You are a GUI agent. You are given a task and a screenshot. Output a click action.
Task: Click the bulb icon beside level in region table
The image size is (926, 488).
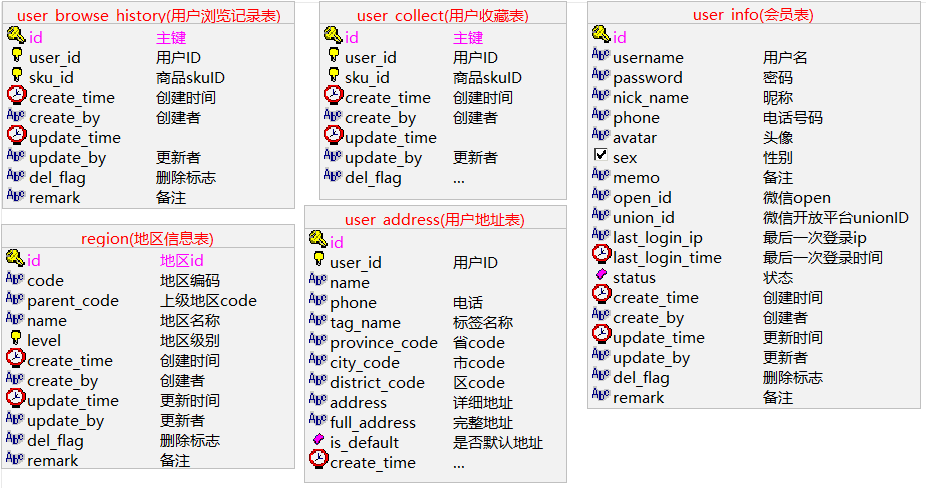[x=16, y=338]
